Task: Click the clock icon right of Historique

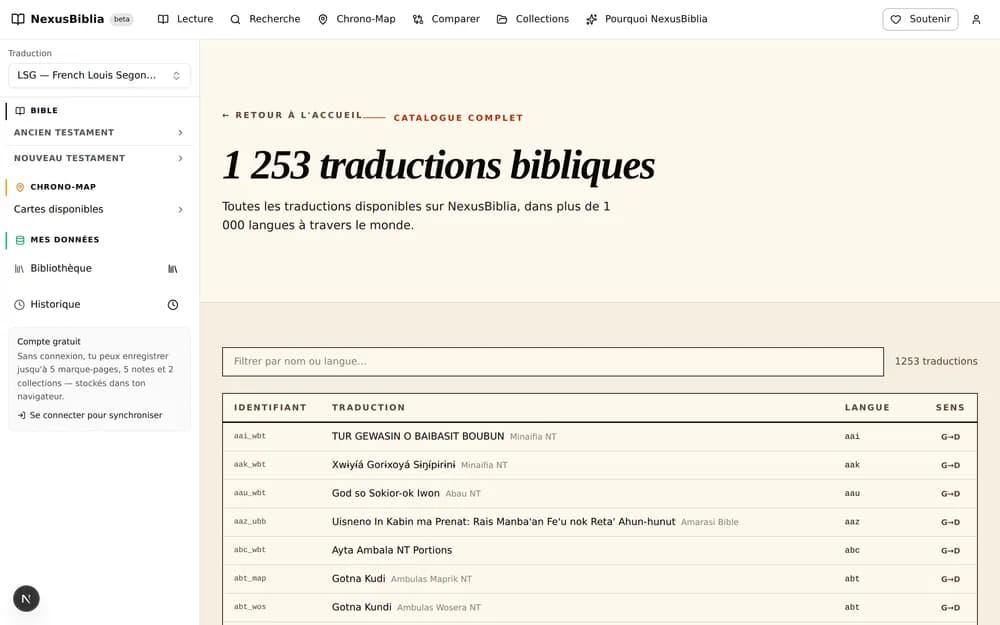Action: coord(173,305)
